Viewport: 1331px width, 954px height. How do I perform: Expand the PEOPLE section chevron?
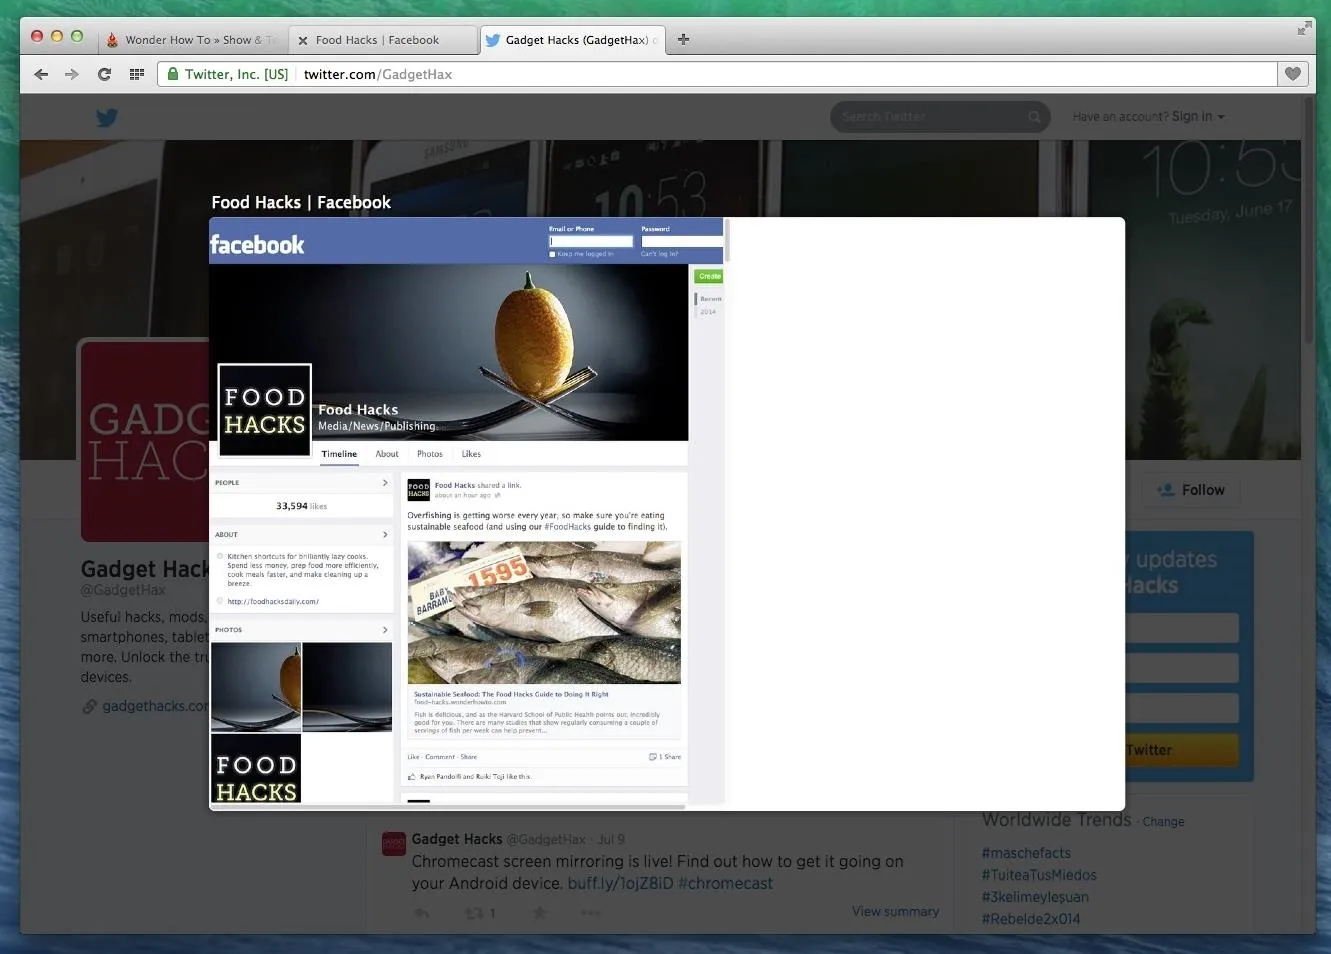pyautogui.click(x=385, y=483)
